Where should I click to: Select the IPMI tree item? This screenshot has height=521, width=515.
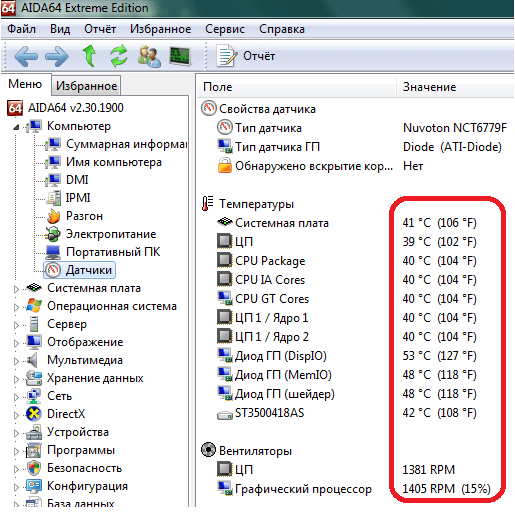click(78, 198)
